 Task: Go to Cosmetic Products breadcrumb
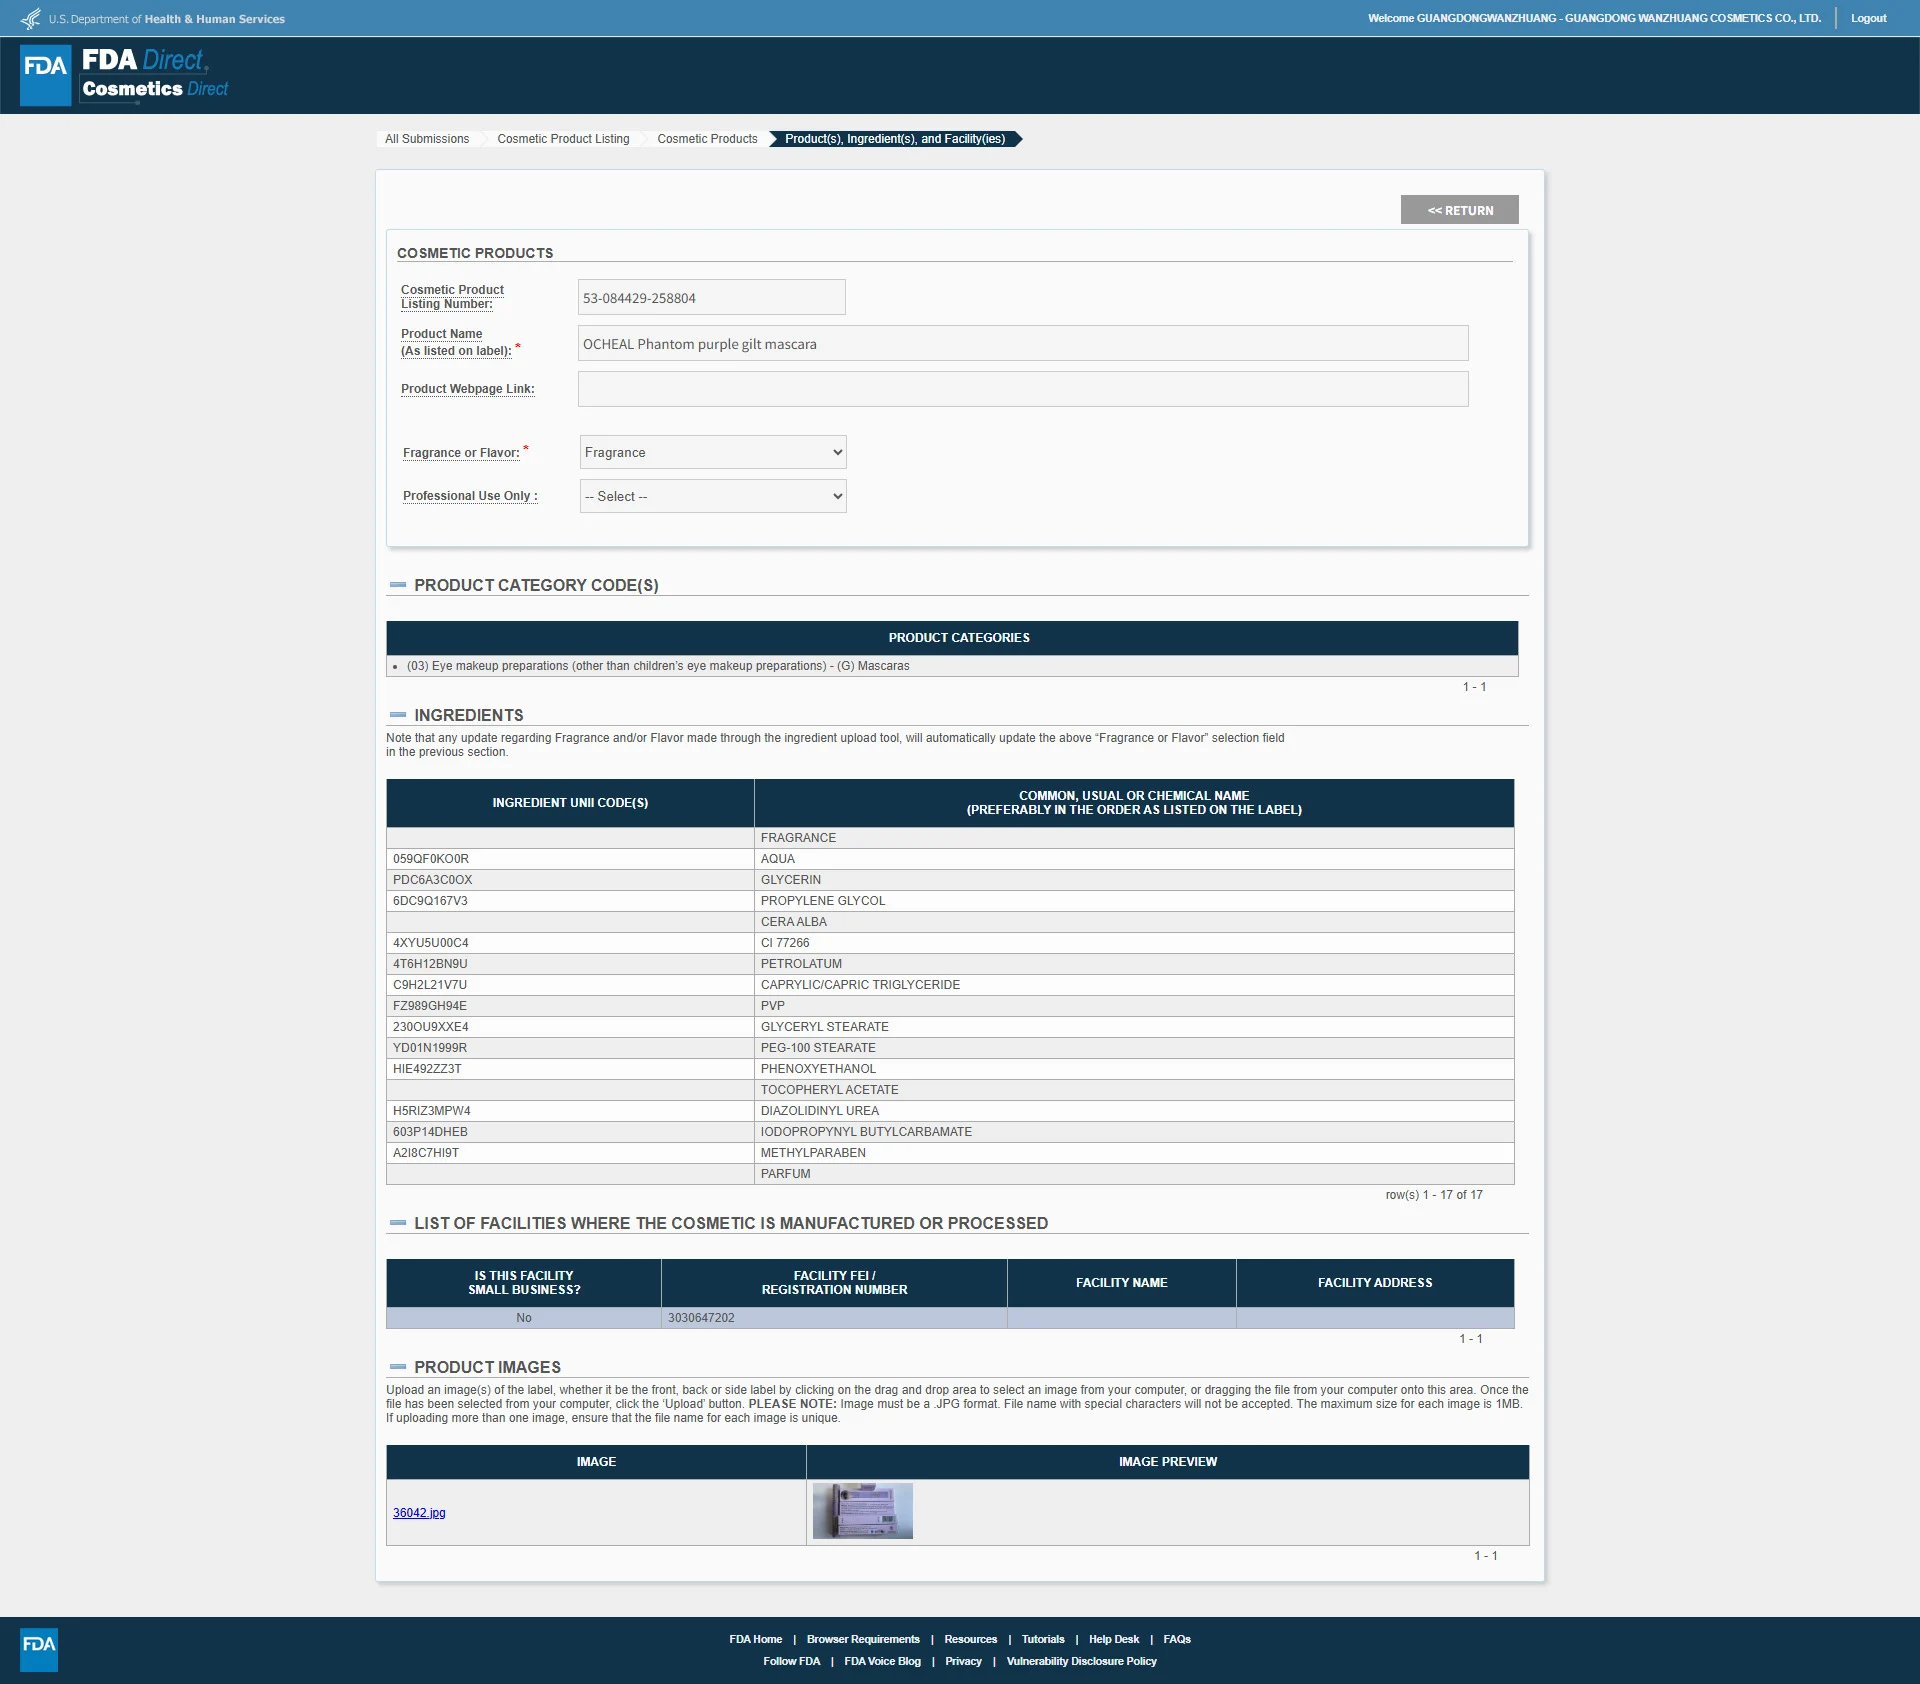pyautogui.click(x=707, y=139)
